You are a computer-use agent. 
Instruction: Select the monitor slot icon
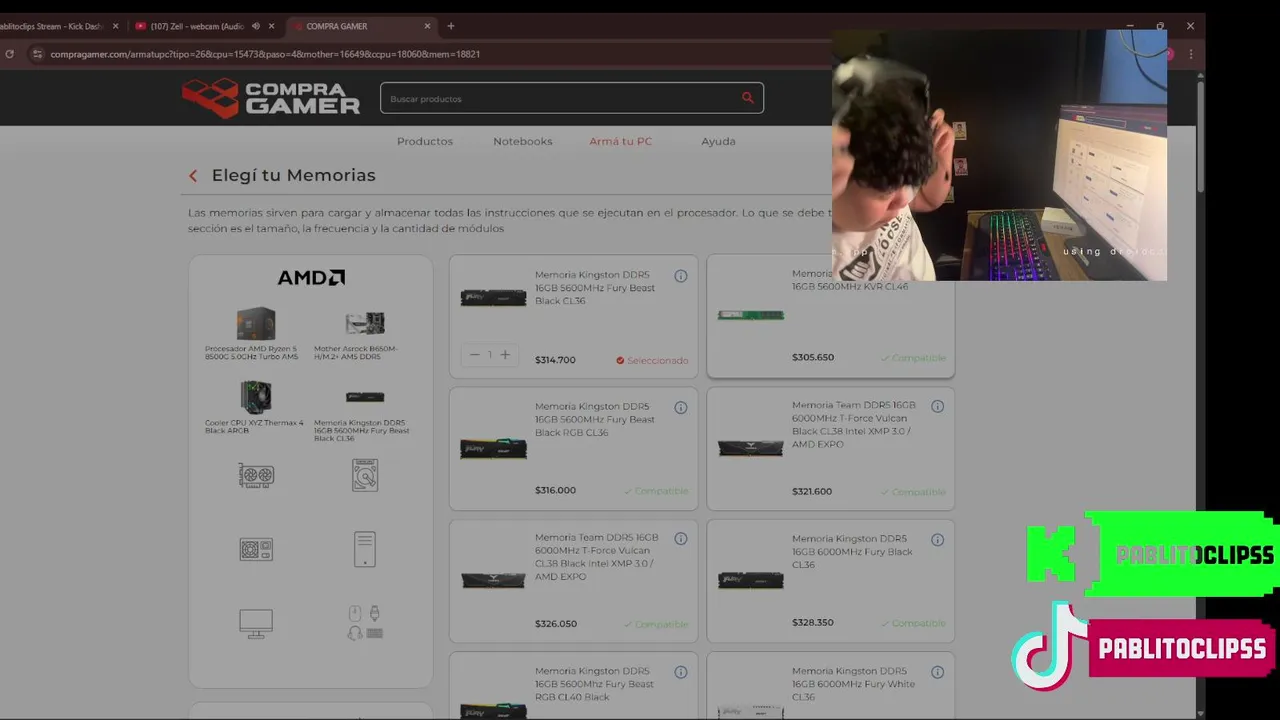coord(256,624)
